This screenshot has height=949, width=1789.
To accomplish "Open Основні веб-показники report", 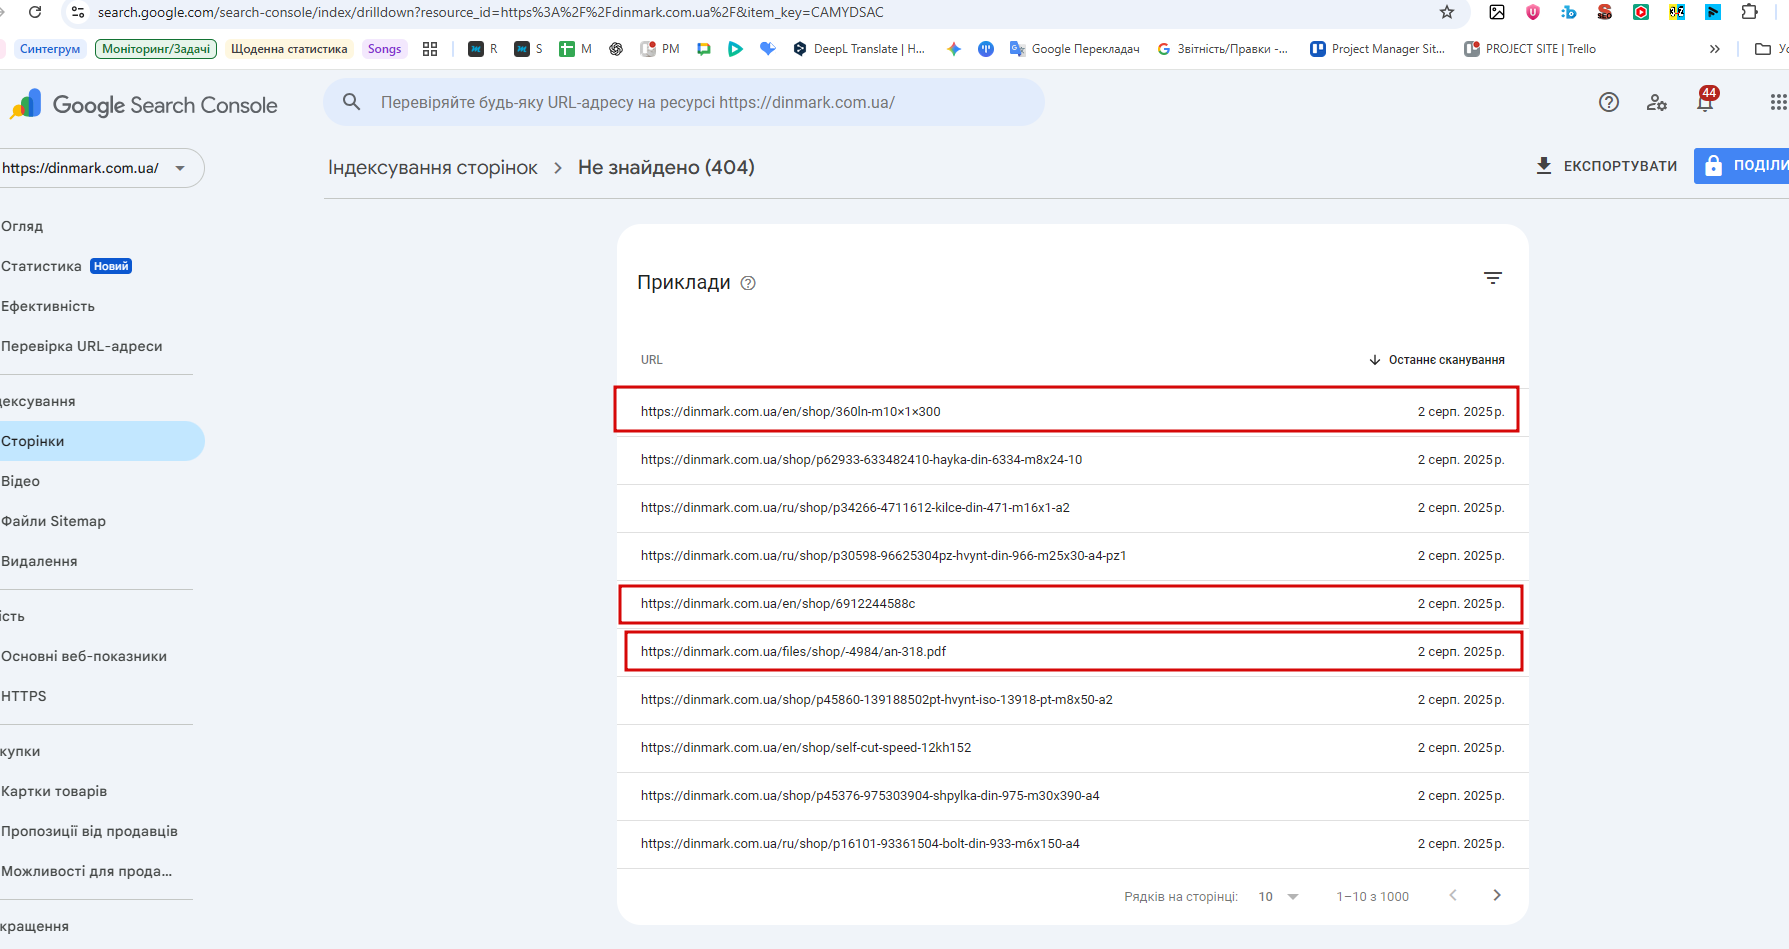I will (x=84, y=656).
